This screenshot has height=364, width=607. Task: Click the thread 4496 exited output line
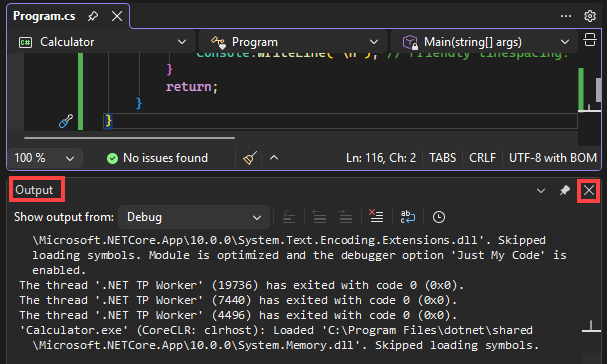coord(238,315)
